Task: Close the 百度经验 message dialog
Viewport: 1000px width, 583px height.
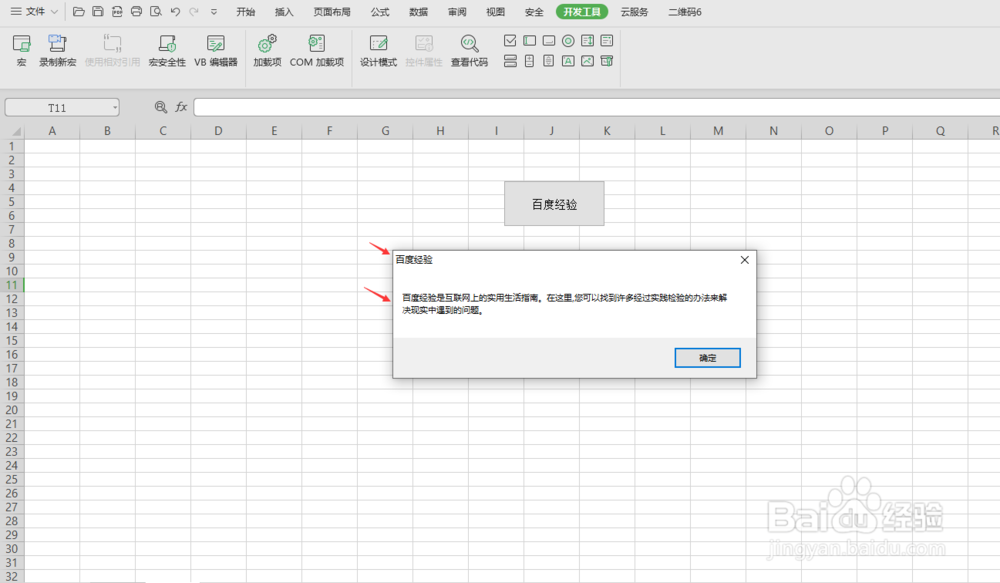Action: (744, 260)
